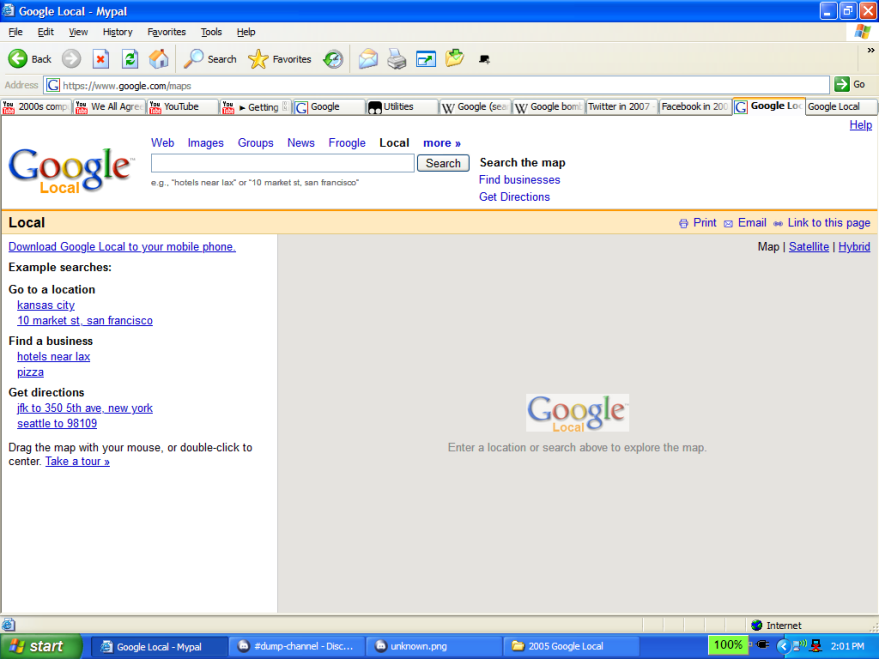The width and height of the screenshot is (879, 659).
Task: Click the Google favicon in address bar
Action: click(53, 85)
